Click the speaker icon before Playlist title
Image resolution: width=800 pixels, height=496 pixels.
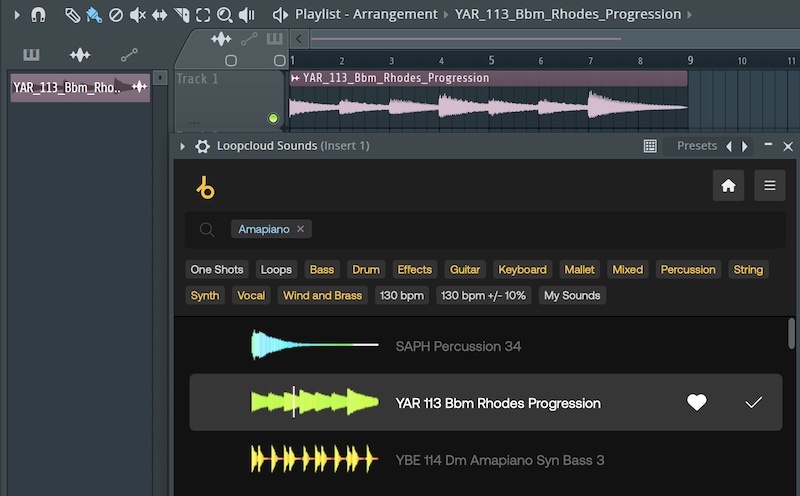[280, 15]
